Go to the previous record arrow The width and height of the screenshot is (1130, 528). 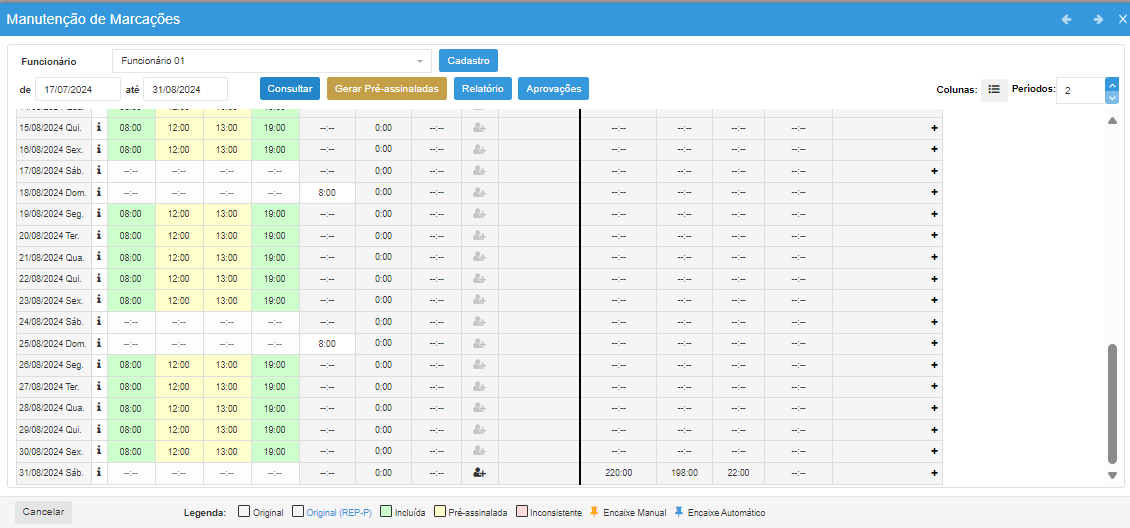click(x=1067, y=19)
